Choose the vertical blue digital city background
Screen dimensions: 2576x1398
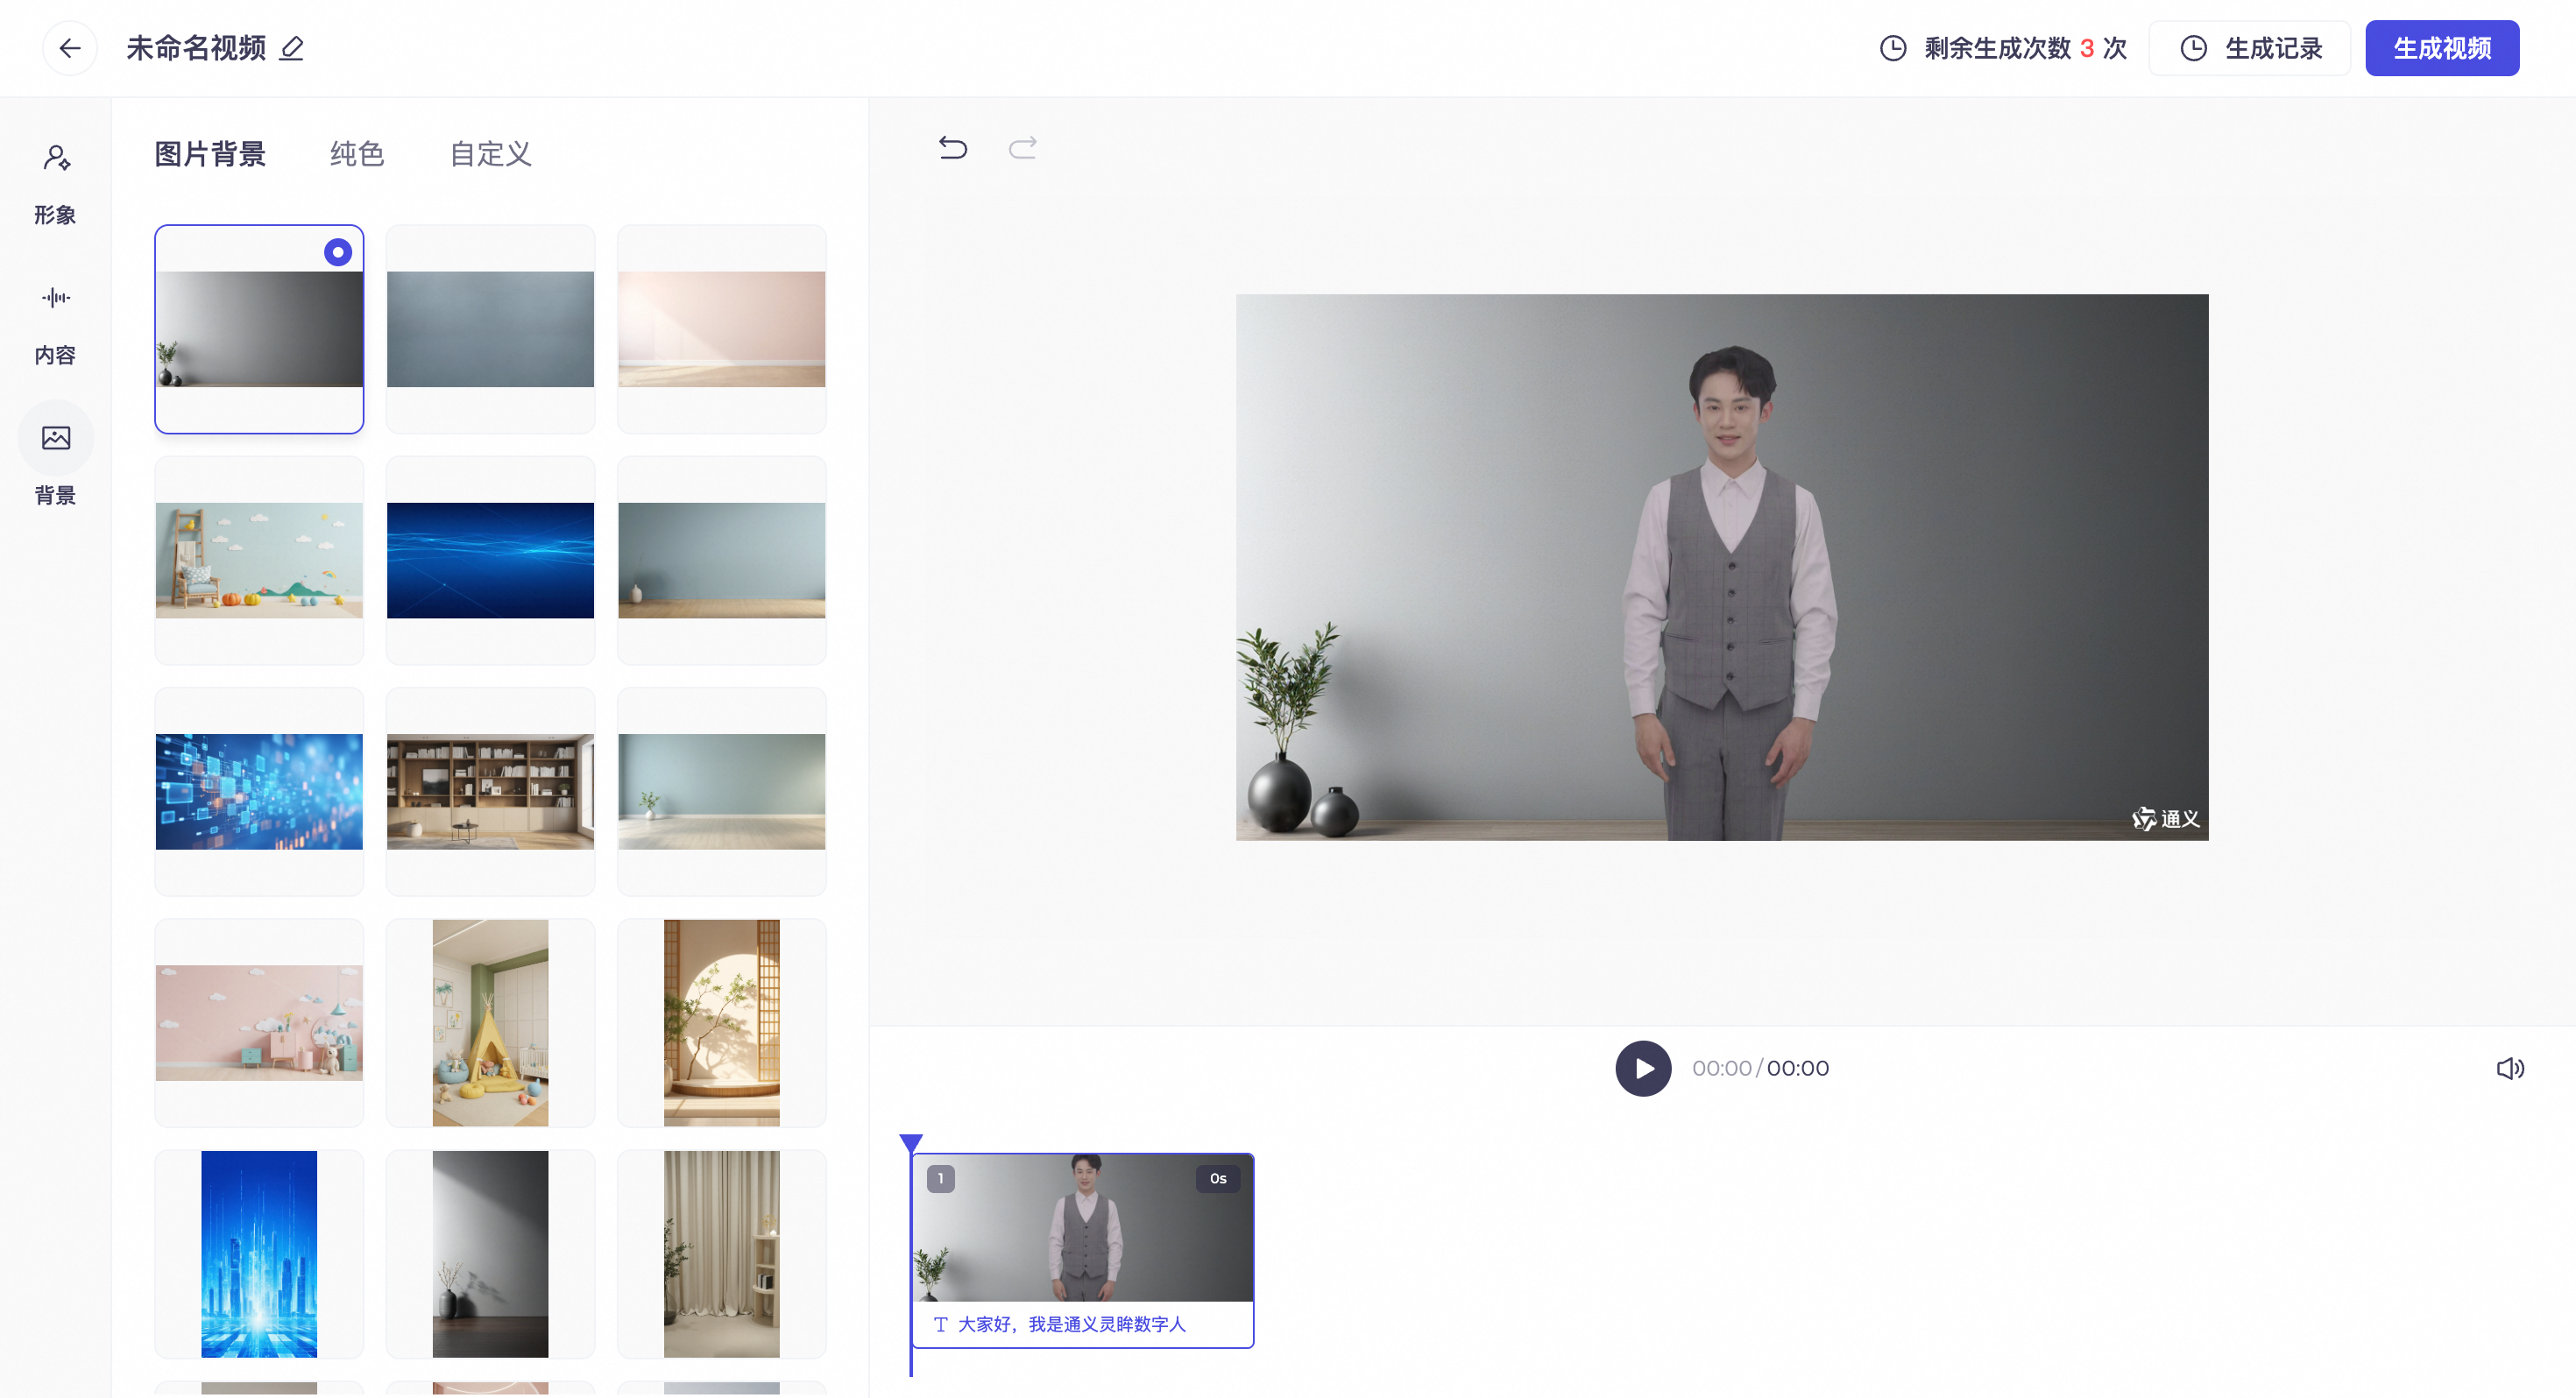pyautogui.click(x=259, y=1253)
